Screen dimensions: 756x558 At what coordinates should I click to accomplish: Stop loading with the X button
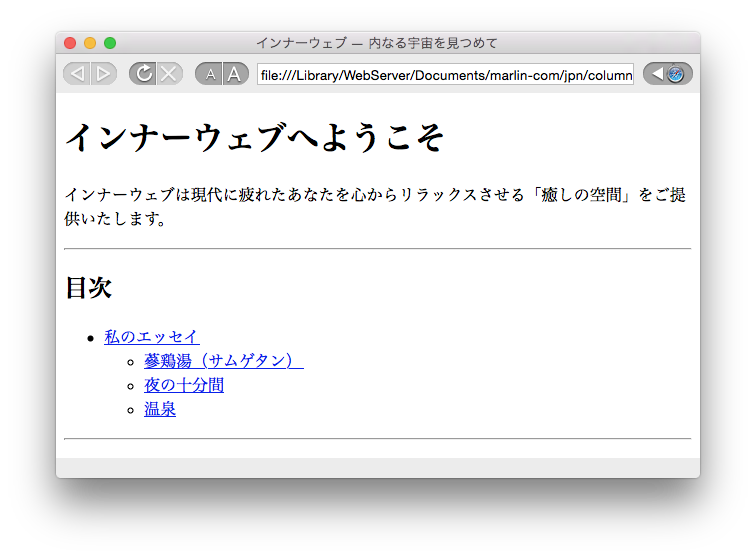pyautogui.click(x=169, y=74)
